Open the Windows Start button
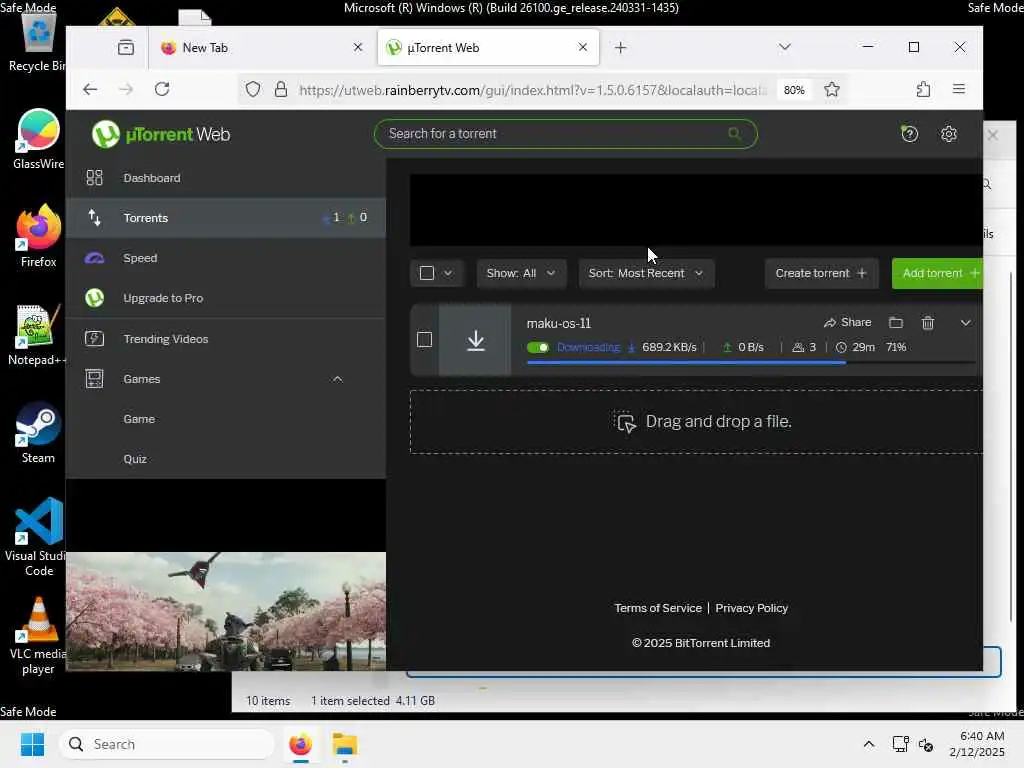 32,744
